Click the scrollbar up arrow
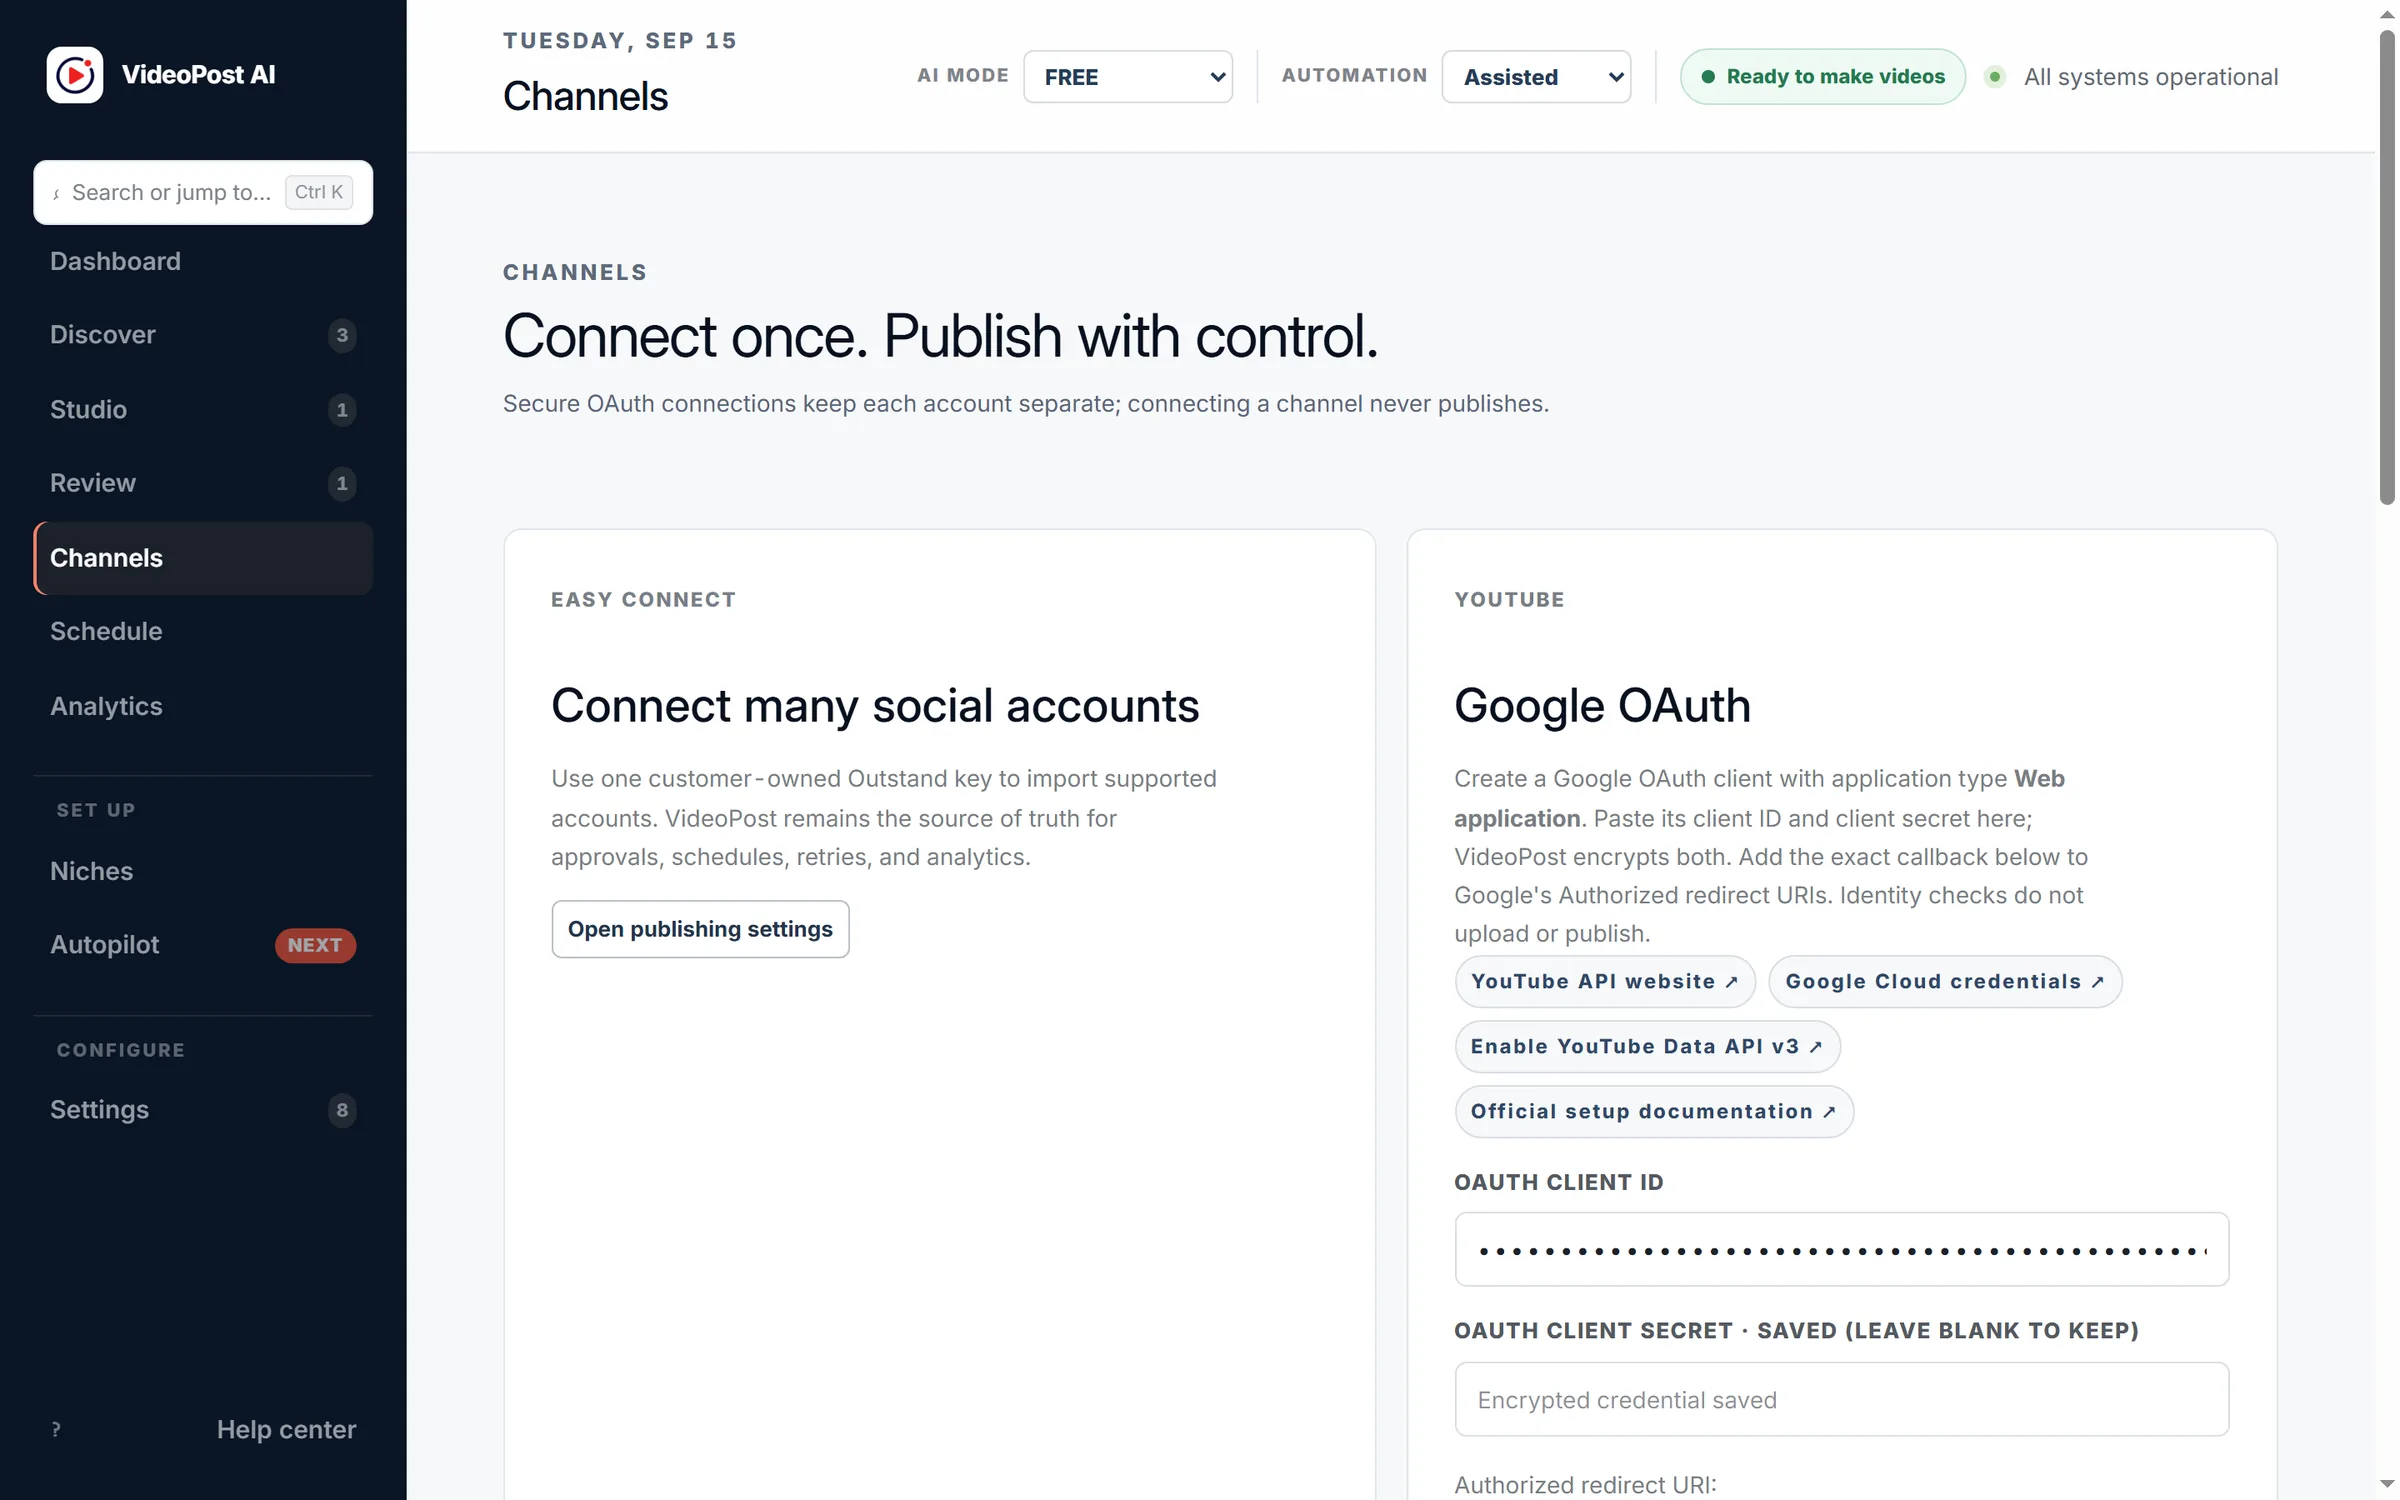This screenshot has width=2400, height=1500. [2388, 14]
